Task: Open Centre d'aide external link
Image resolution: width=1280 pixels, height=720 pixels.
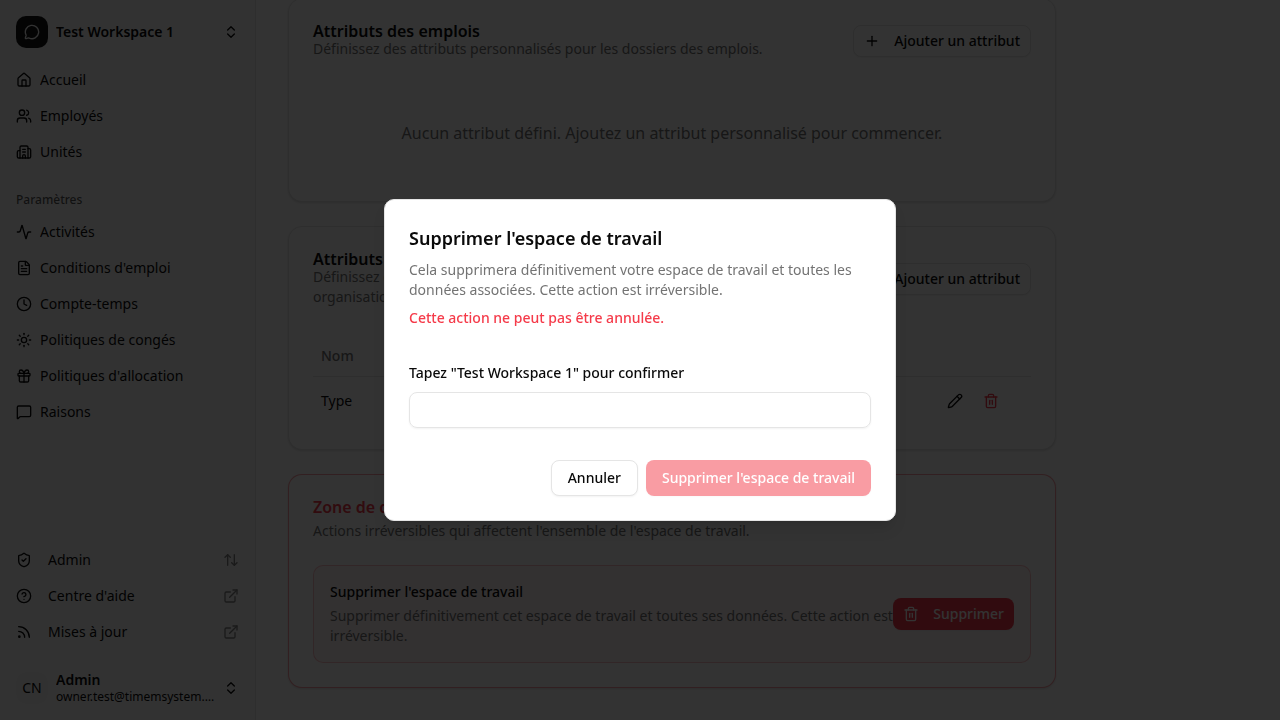Action: pyautogui.click(x=231, y=596)
